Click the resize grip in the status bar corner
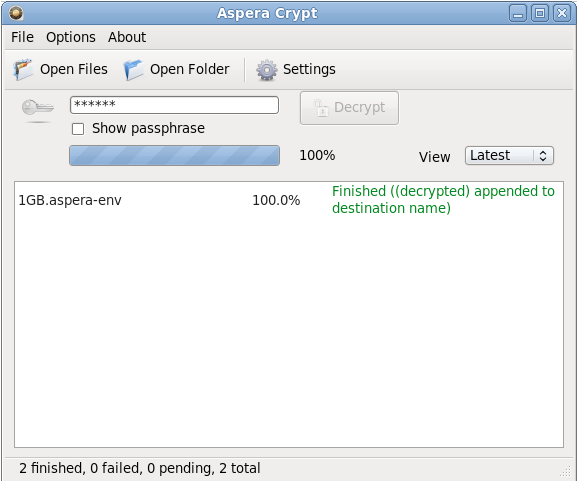The height and width of the screenshot is (481, 578). 565,471
